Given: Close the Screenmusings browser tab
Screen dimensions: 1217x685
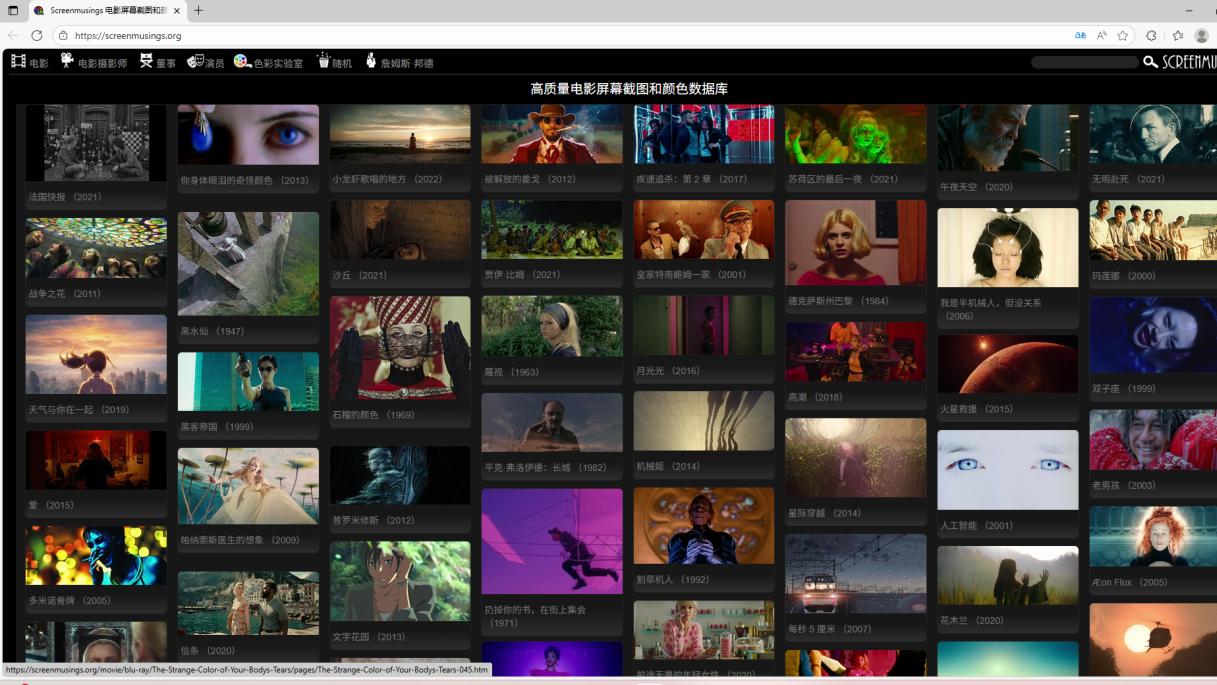Looking at the screenshot, I should [177, 10].
